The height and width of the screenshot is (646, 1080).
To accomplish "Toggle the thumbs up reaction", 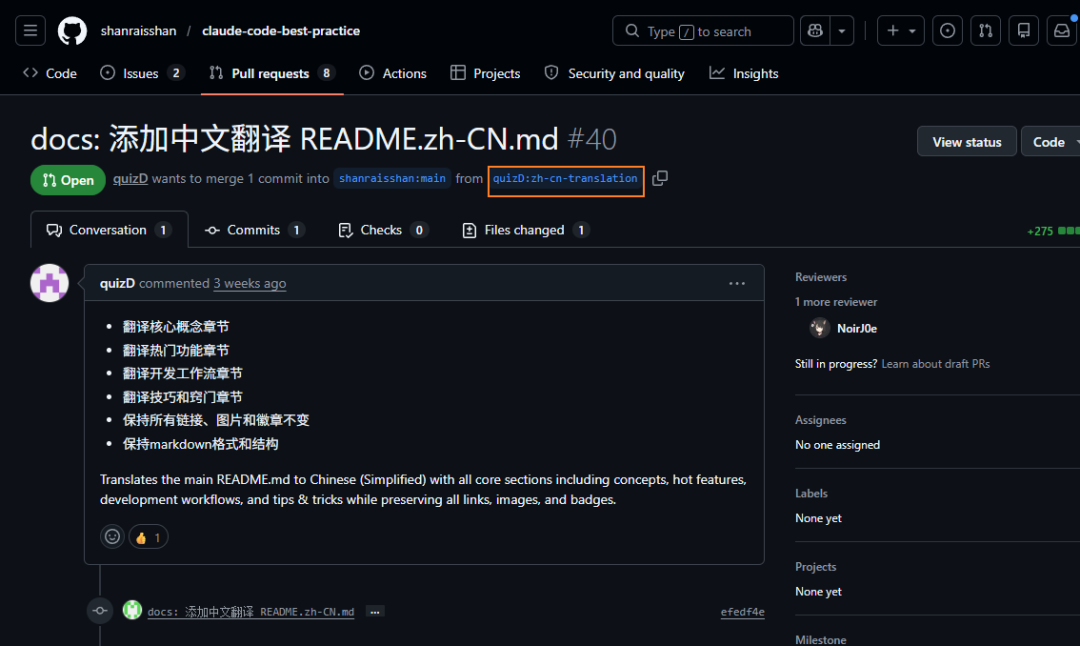I will coord(148,537).
